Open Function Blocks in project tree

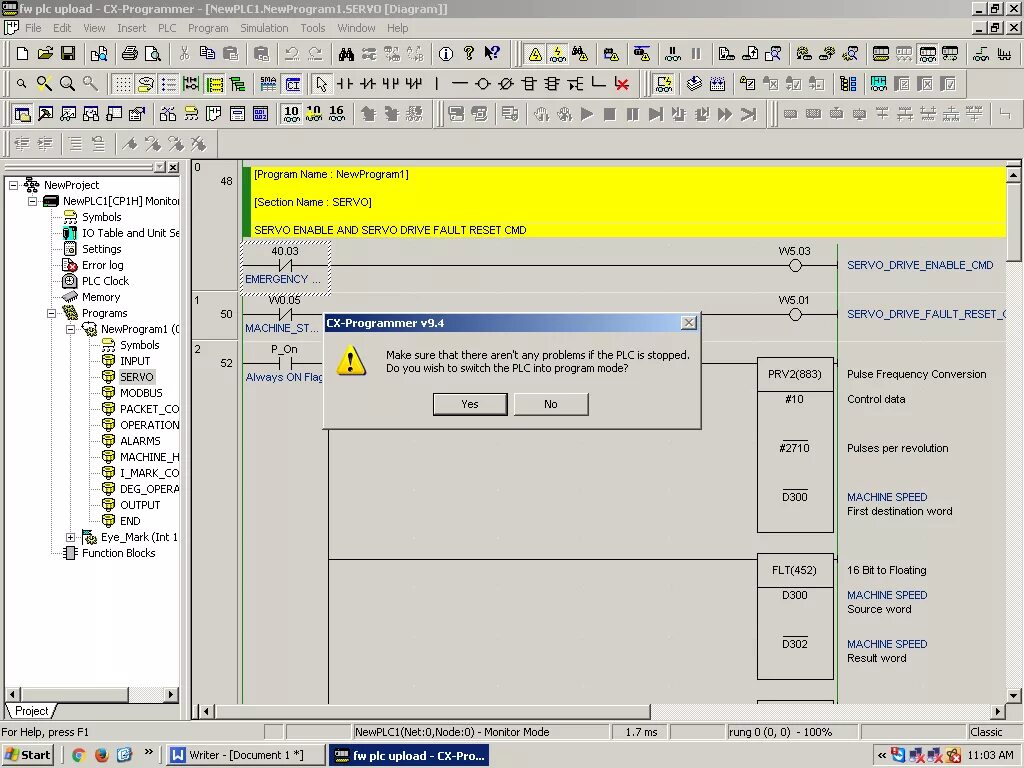point(118,553)
